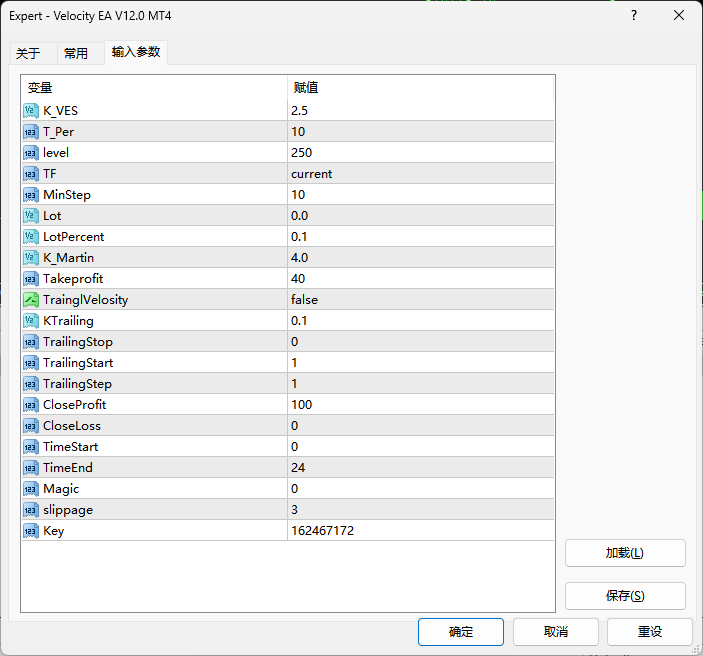Click the 重设 reset button
This screenshot has width=703, height=656.
pyautogui.click(x=649, y=632)
